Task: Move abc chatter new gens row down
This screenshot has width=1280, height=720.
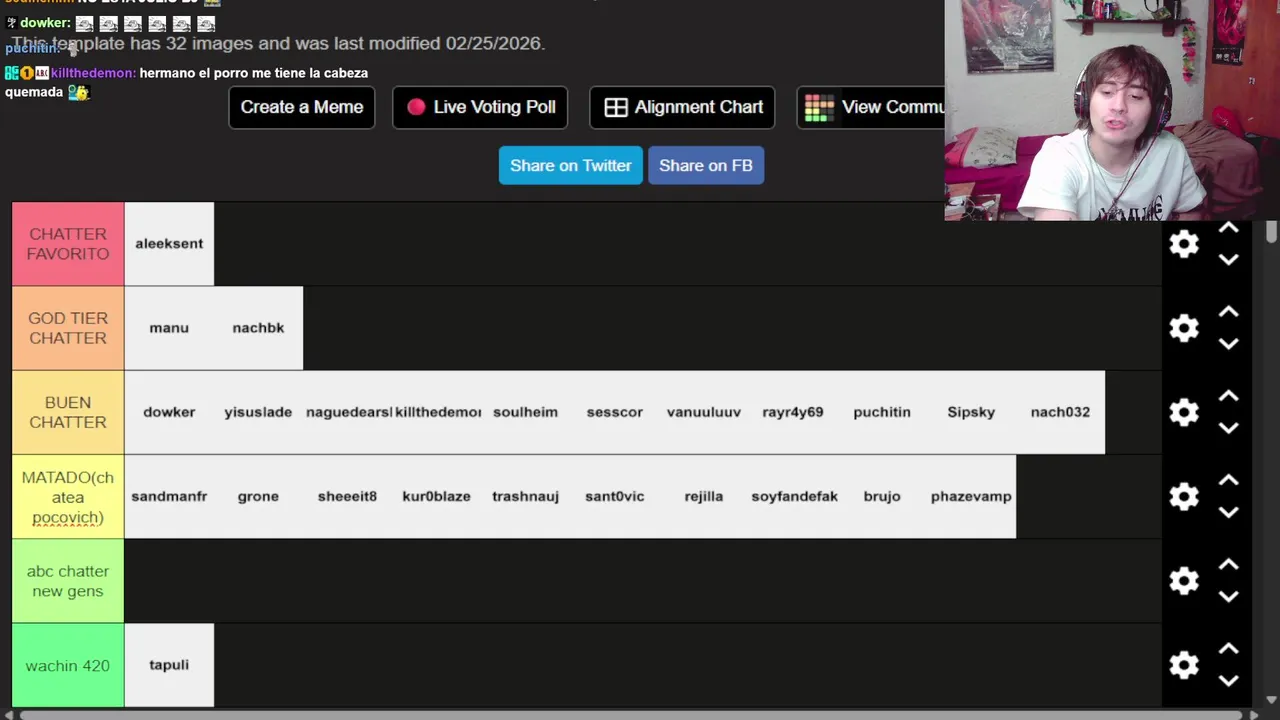Action: tap(1229, 596)
